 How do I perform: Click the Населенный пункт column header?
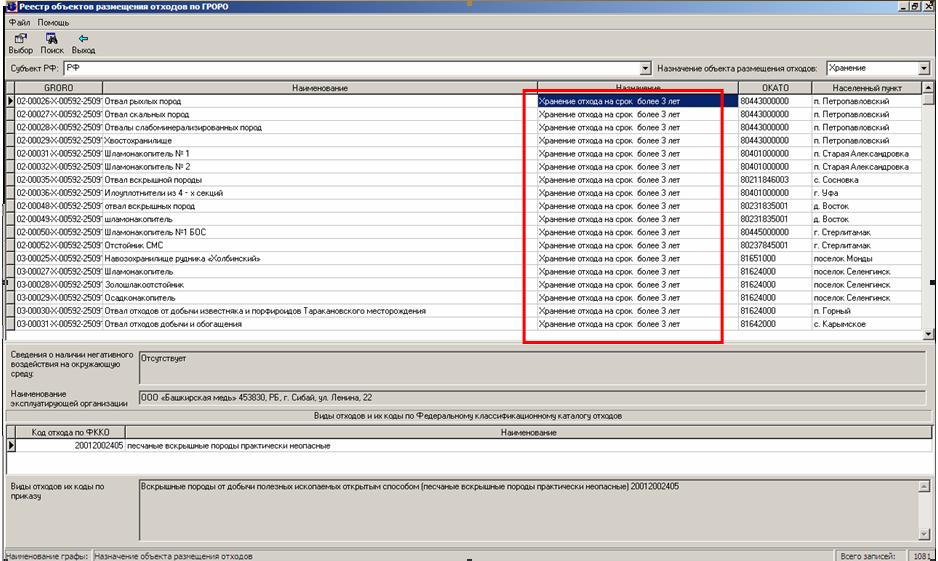point(865,88)
